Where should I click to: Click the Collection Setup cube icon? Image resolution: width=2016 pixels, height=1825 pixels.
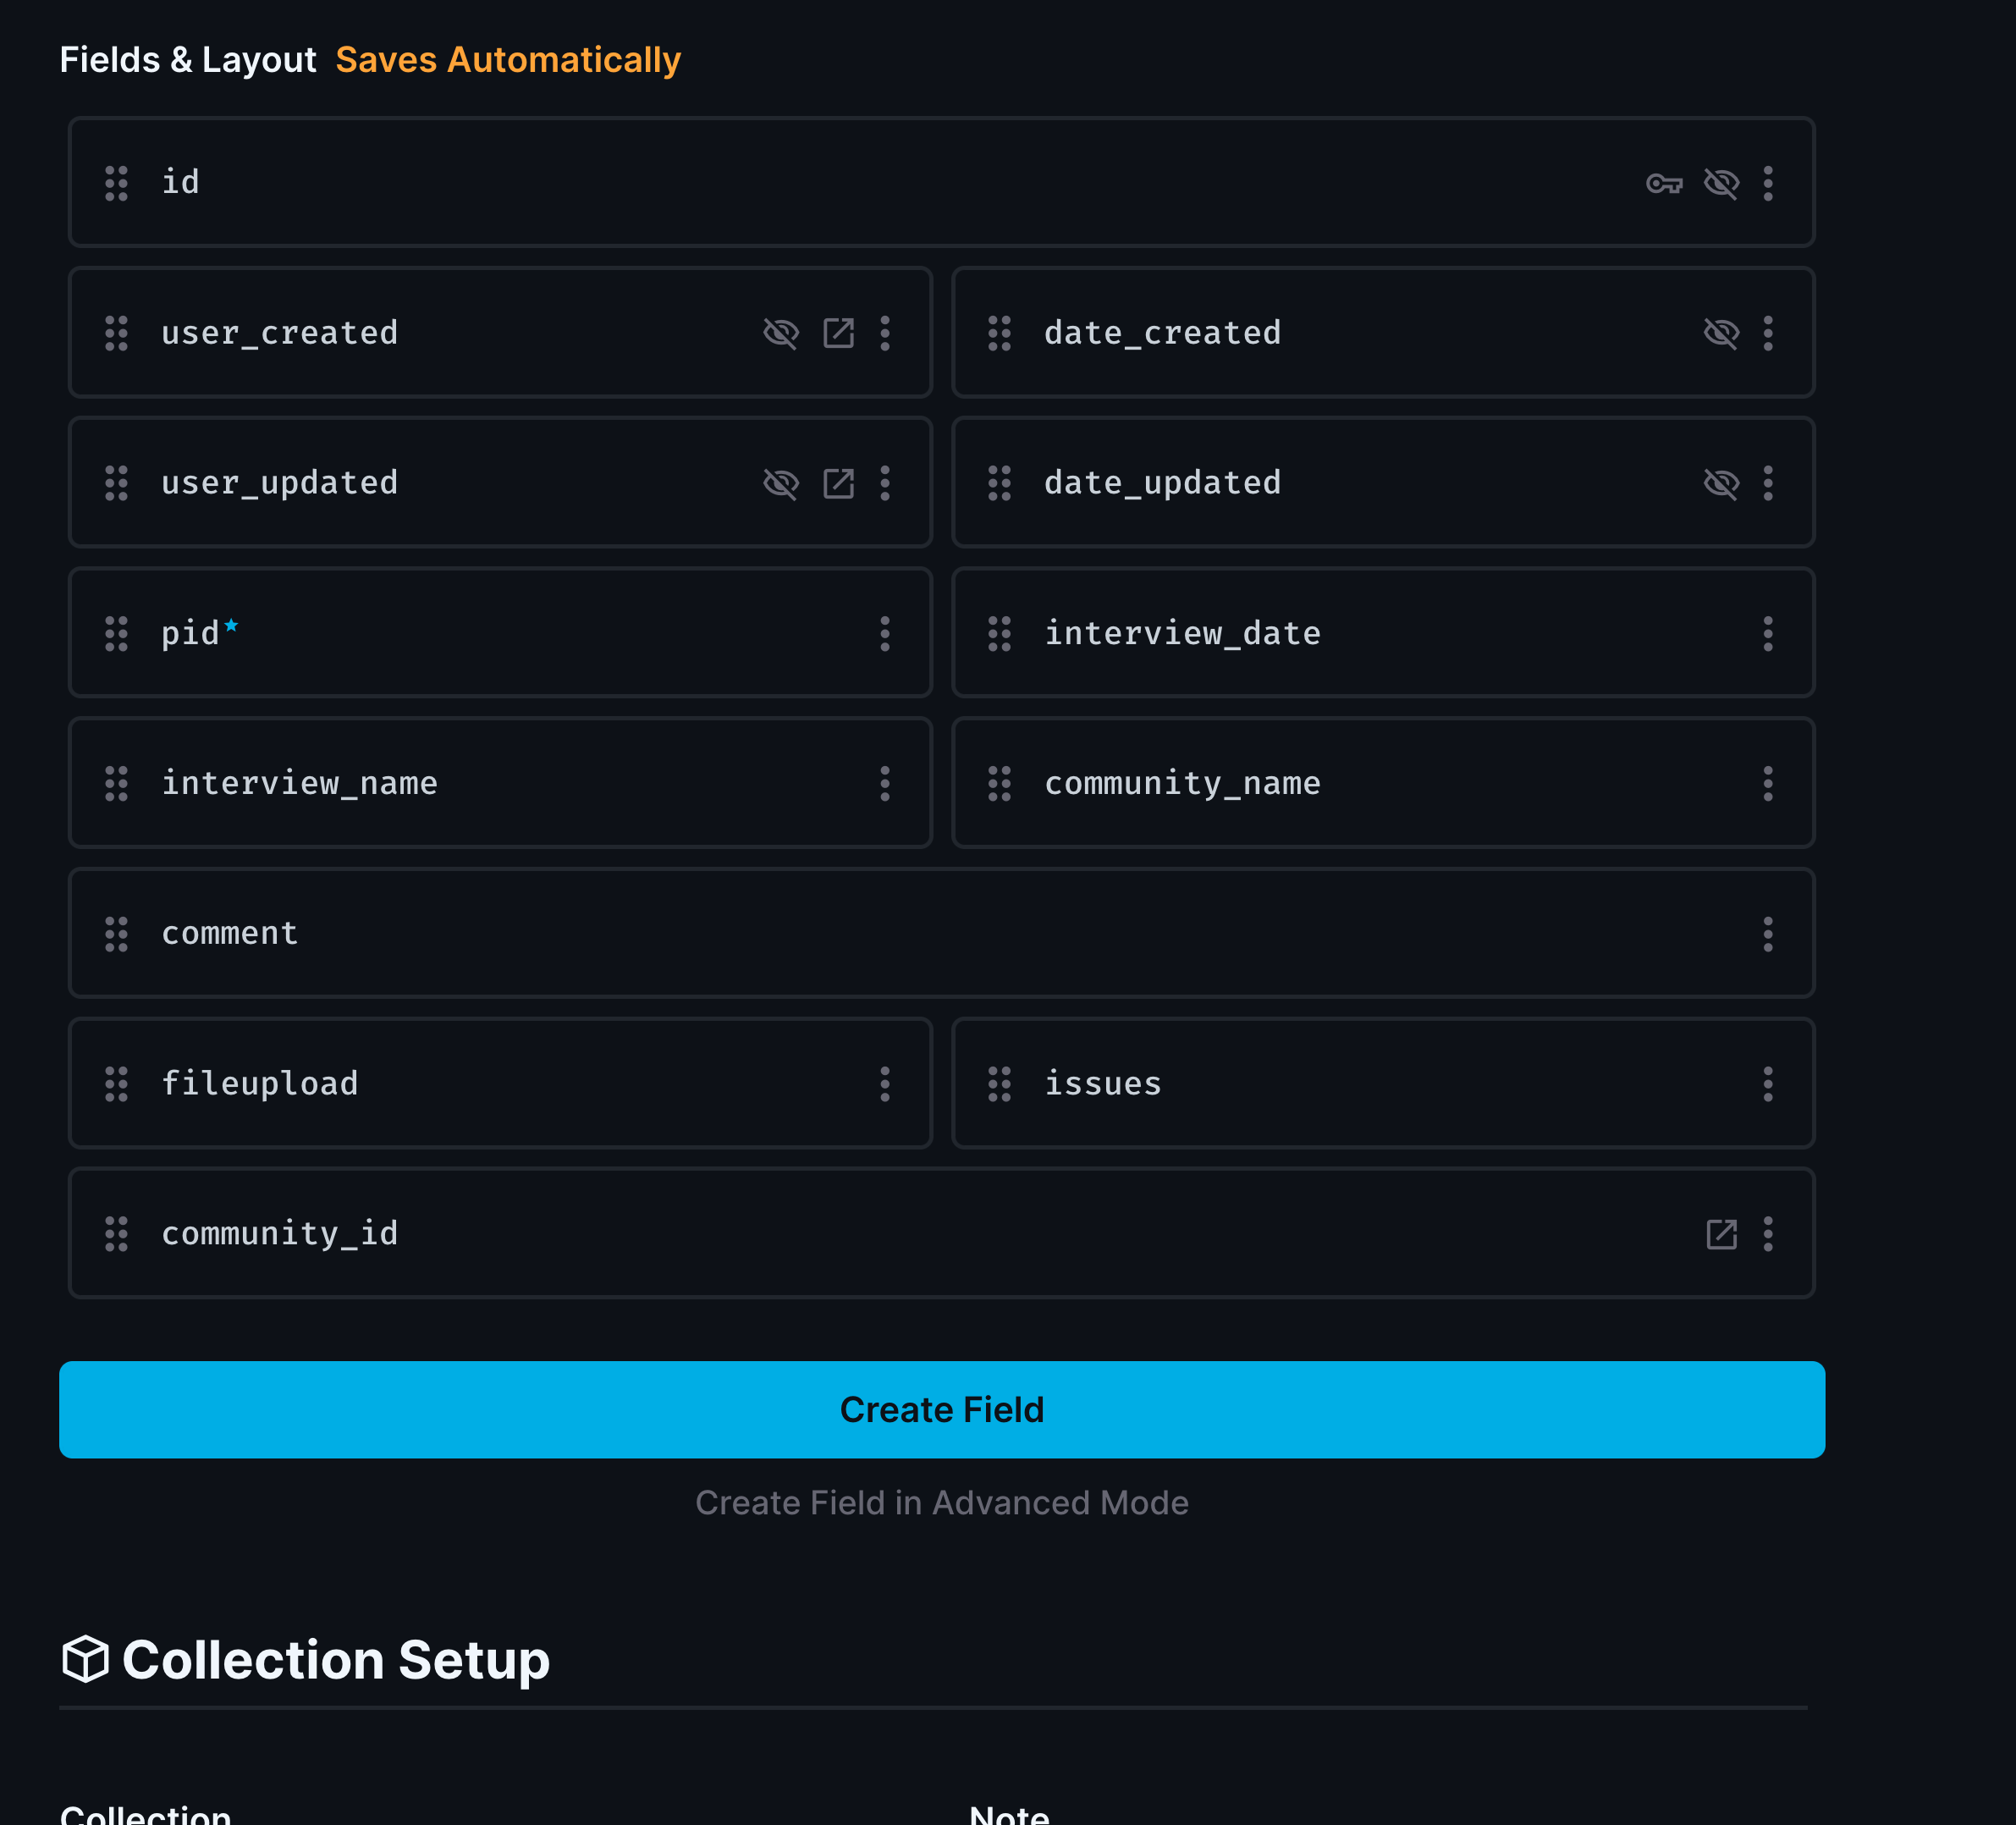click(85, 1659)
